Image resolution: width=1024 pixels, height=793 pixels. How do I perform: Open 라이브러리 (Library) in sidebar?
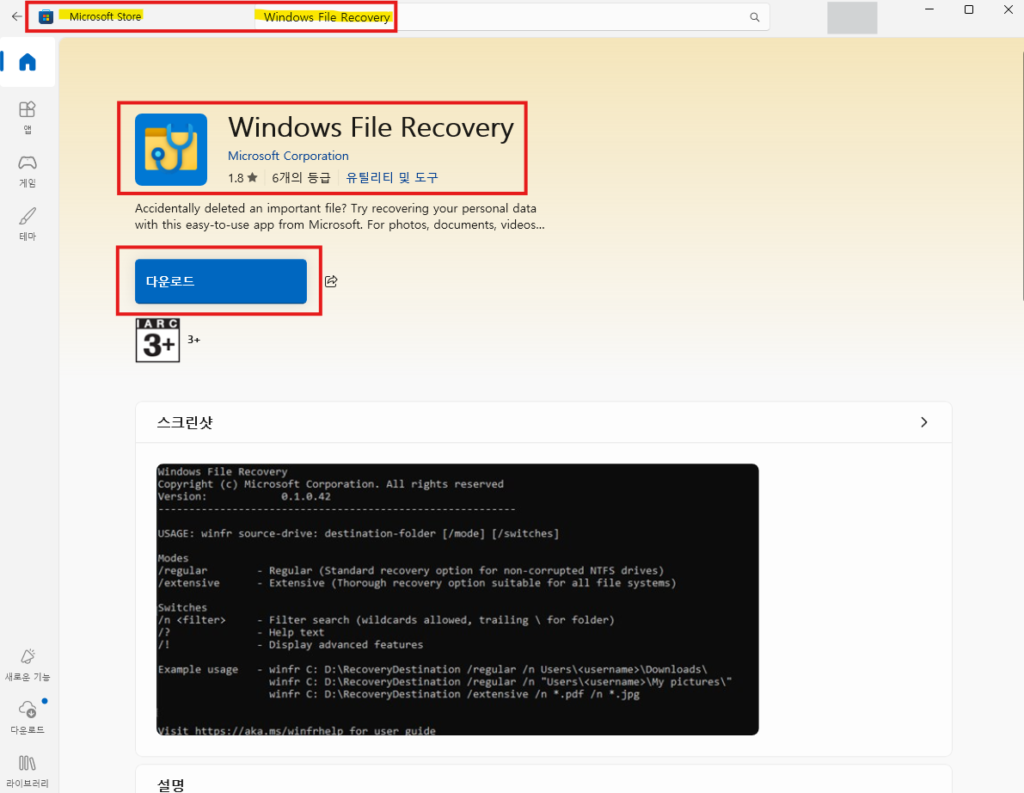[x=27, y=771]
